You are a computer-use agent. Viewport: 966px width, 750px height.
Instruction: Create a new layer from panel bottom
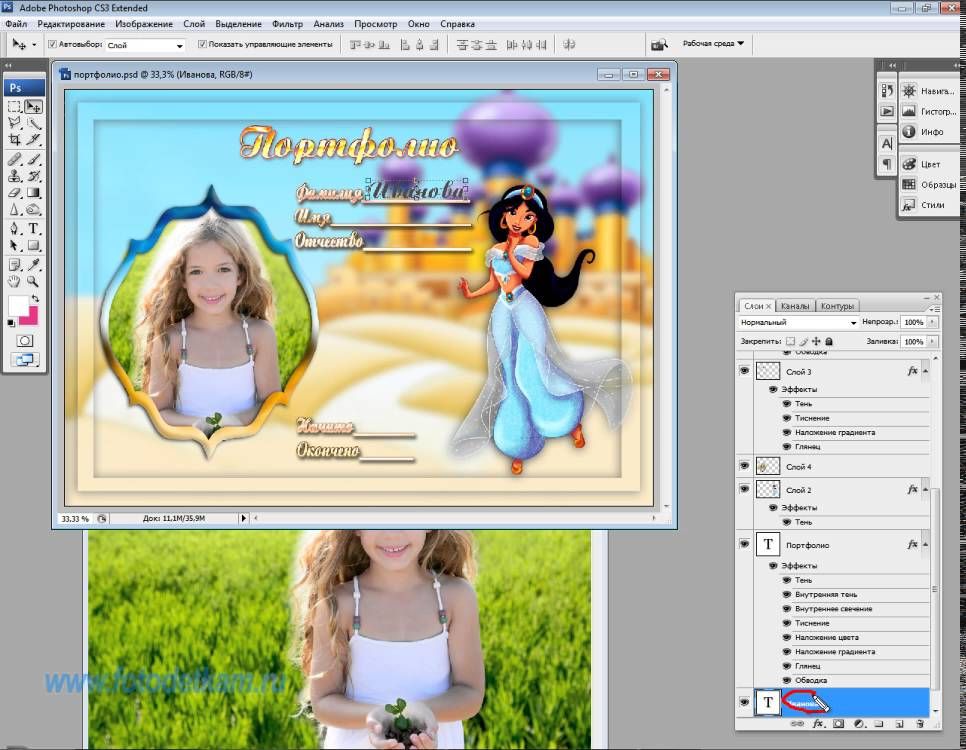tap(899, 724)
